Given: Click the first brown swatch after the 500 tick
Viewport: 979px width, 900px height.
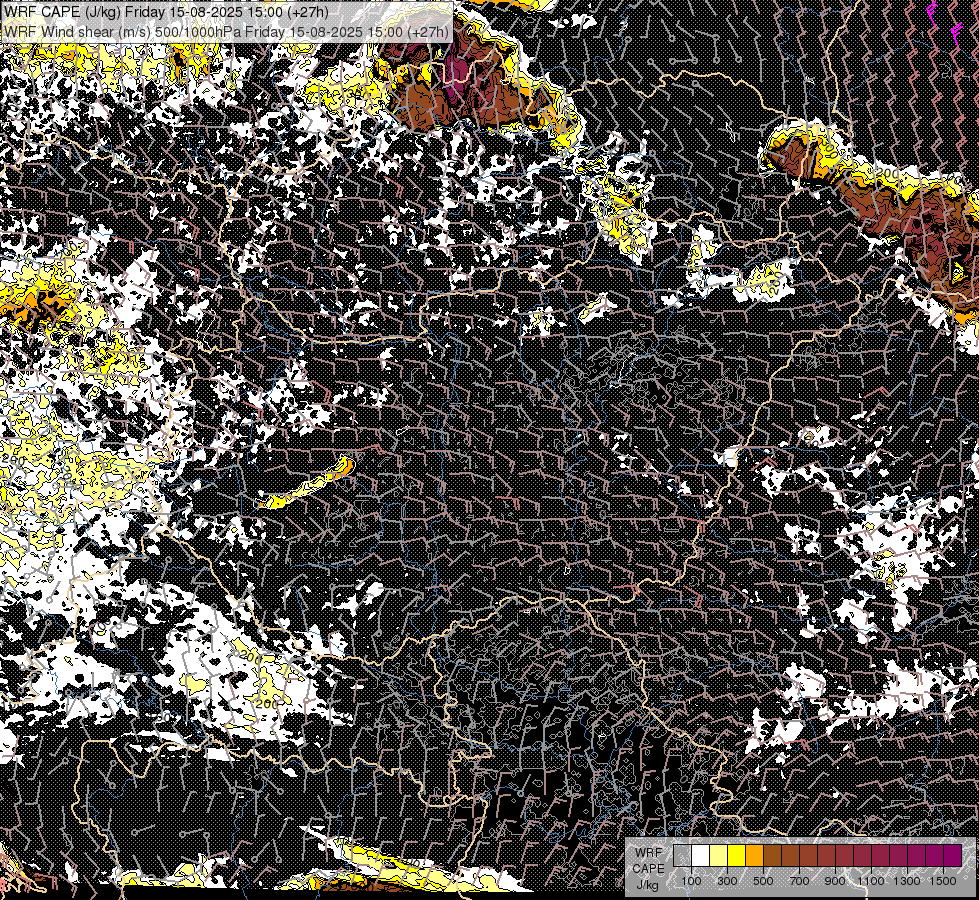Looking at the screenshot, I should pos(772,856).
